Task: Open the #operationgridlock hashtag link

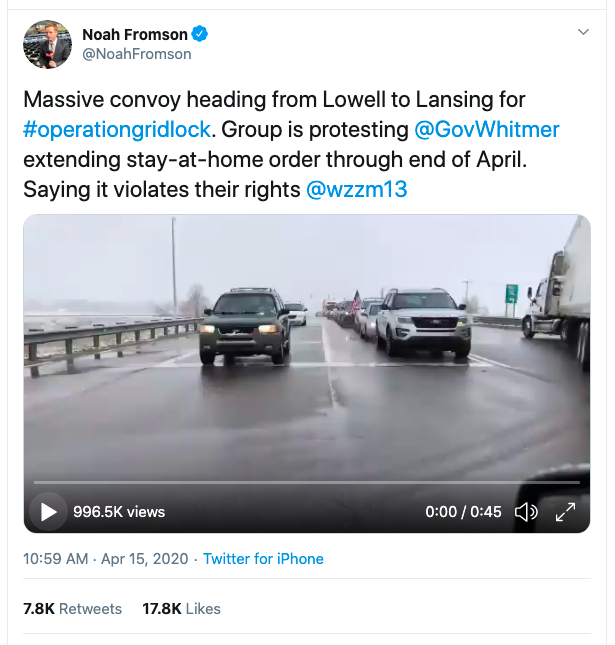Action: click(x=117, y=131)
